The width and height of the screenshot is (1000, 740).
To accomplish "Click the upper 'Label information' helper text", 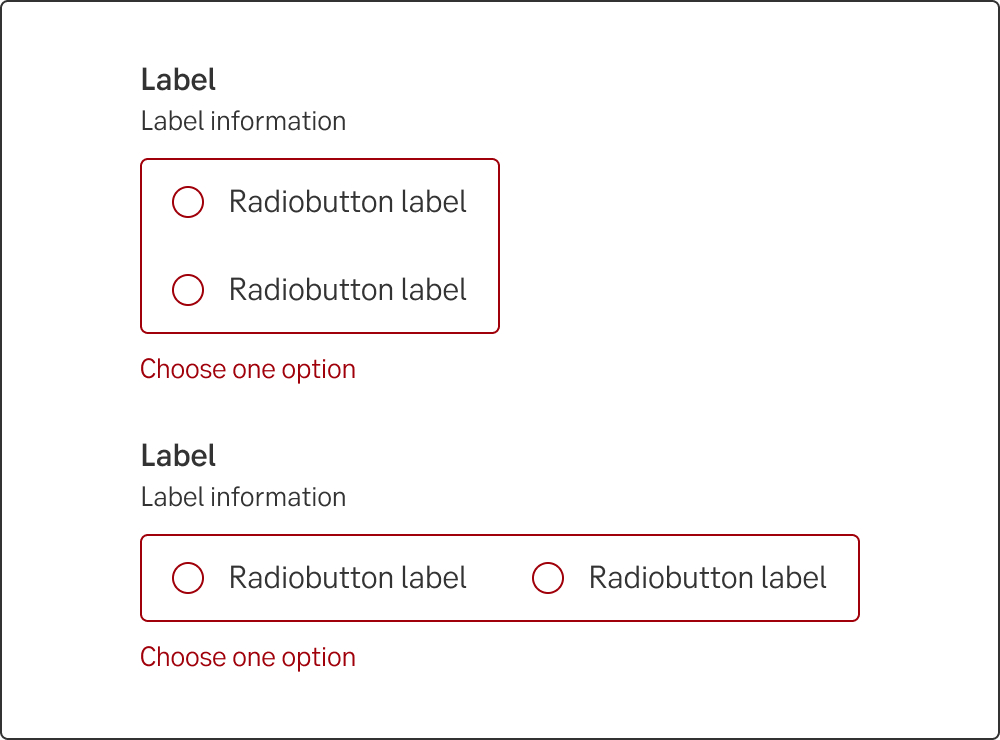I will [243, 122].
